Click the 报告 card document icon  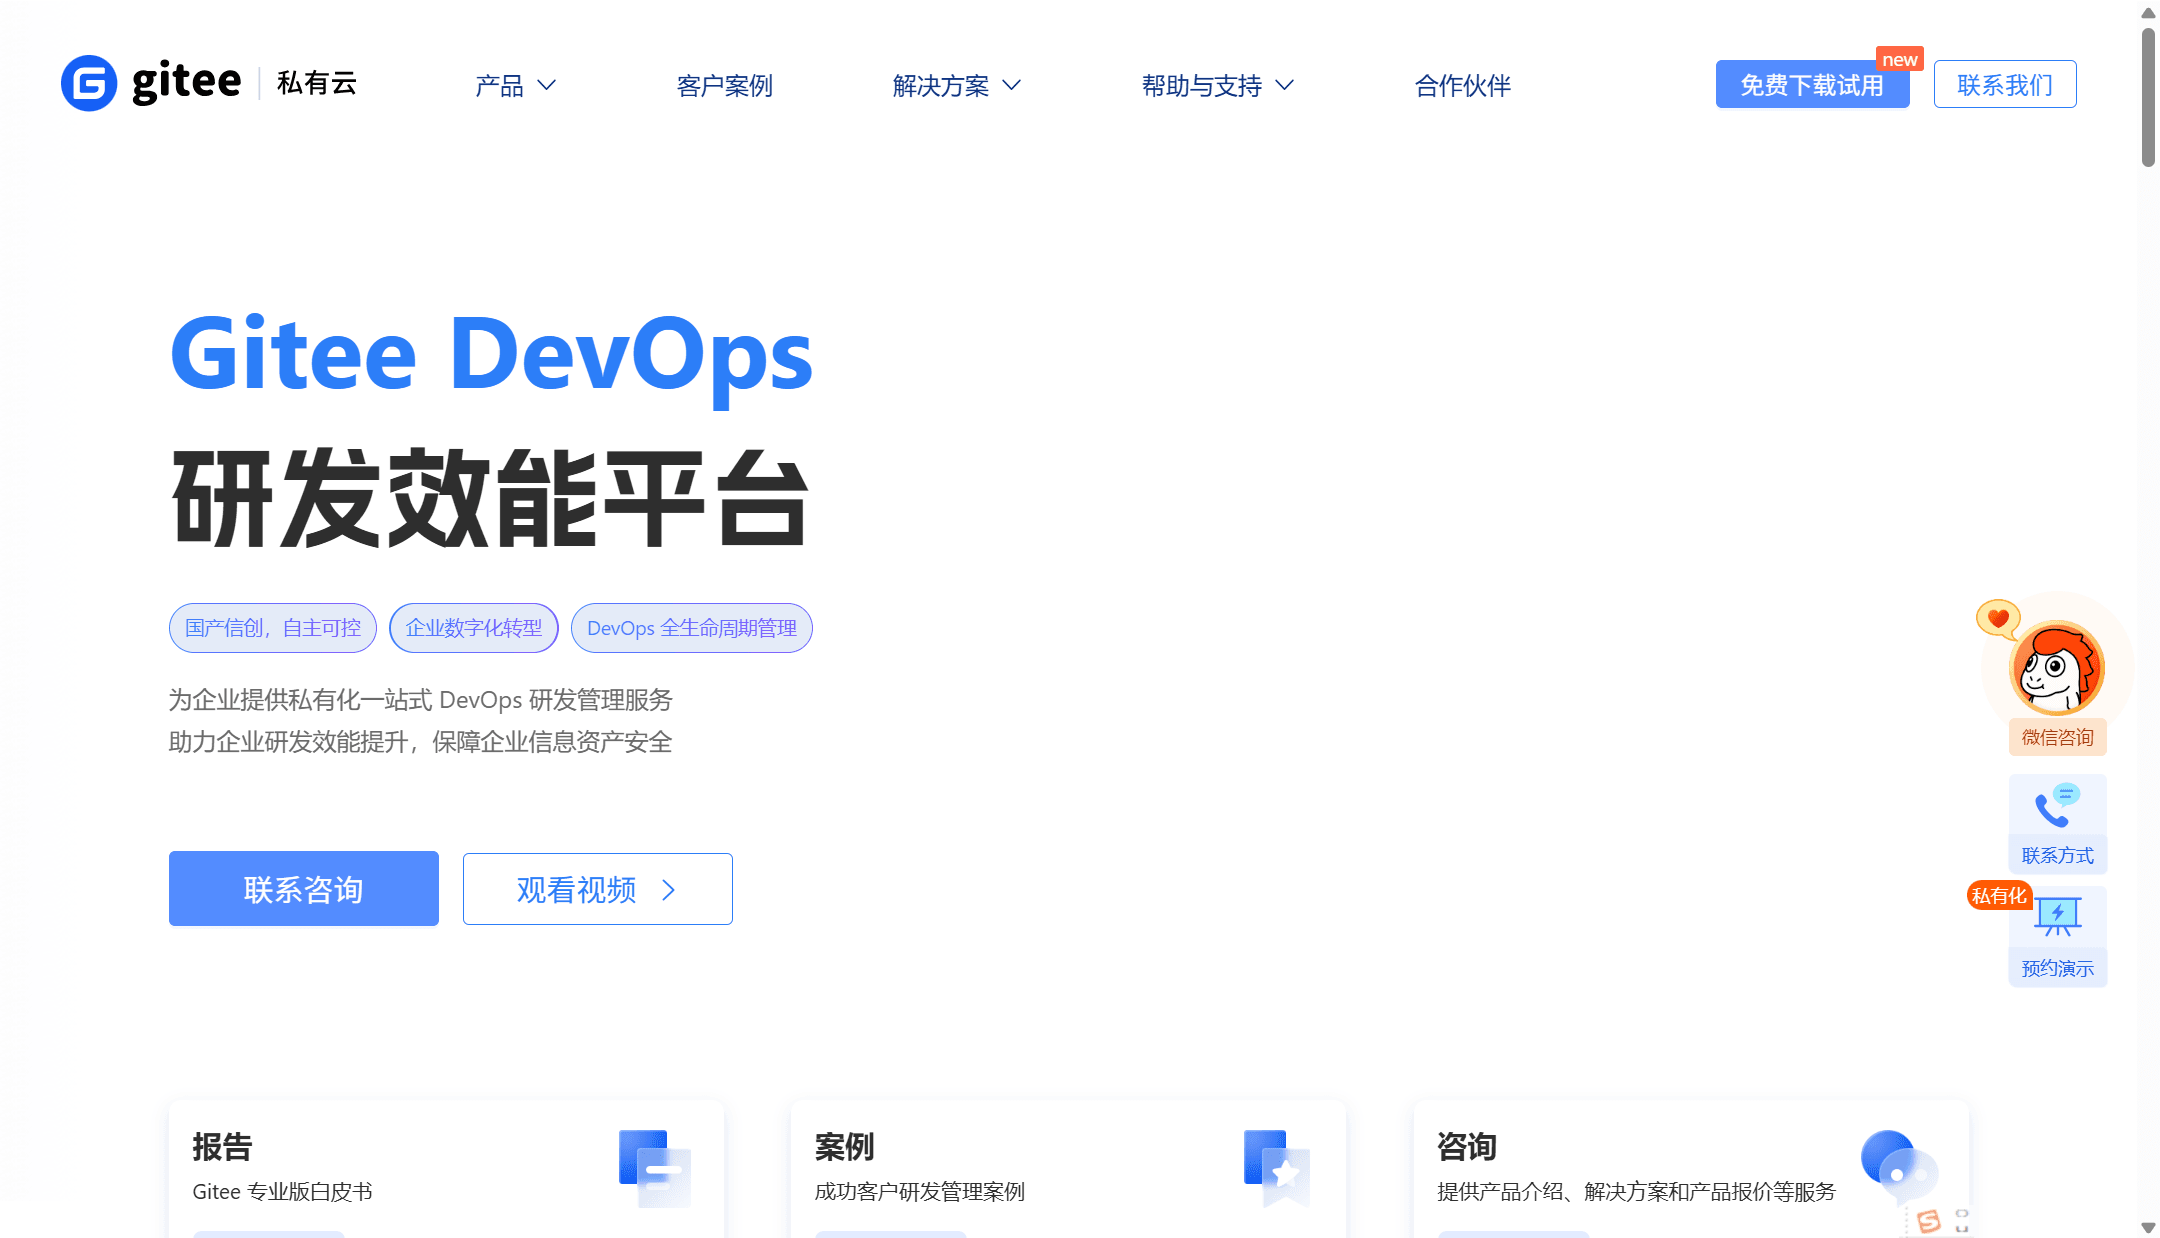tap(655, 1167)
